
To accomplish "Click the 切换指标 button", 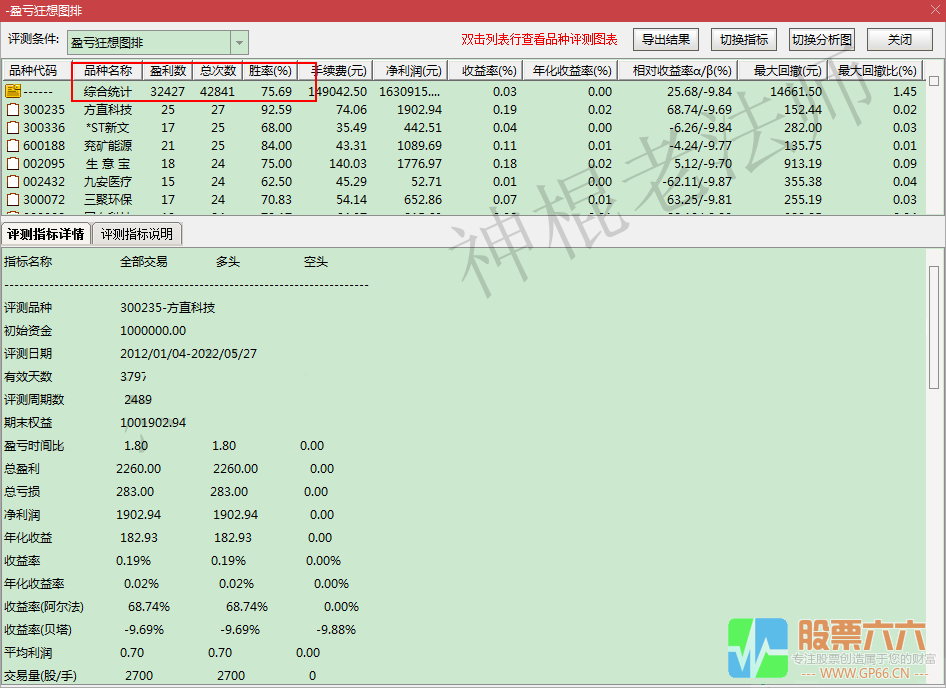I will [x=744, y=40].
